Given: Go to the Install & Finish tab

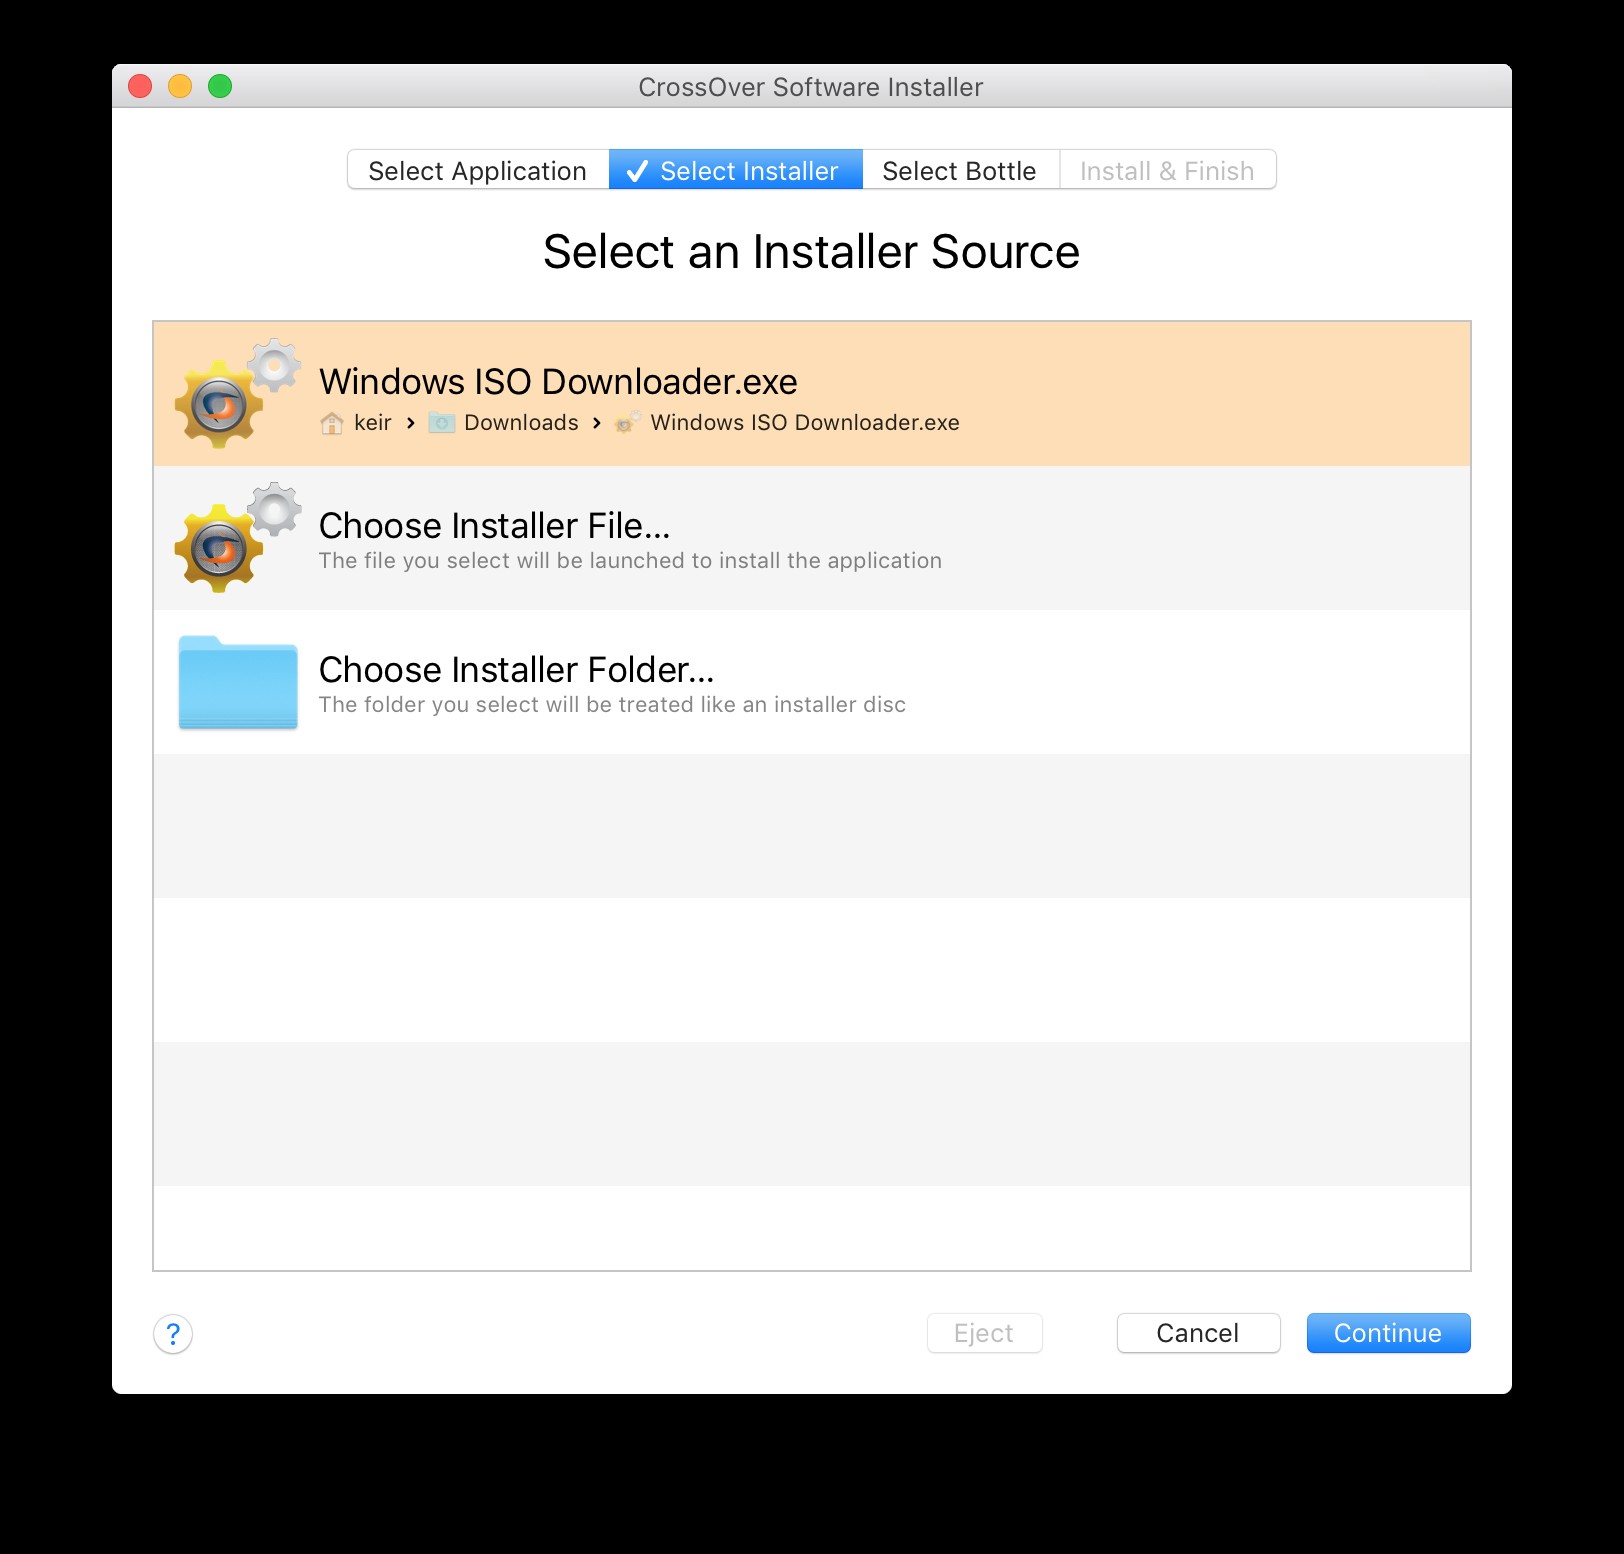Looking at the screenshot, I should point(1166,171).
